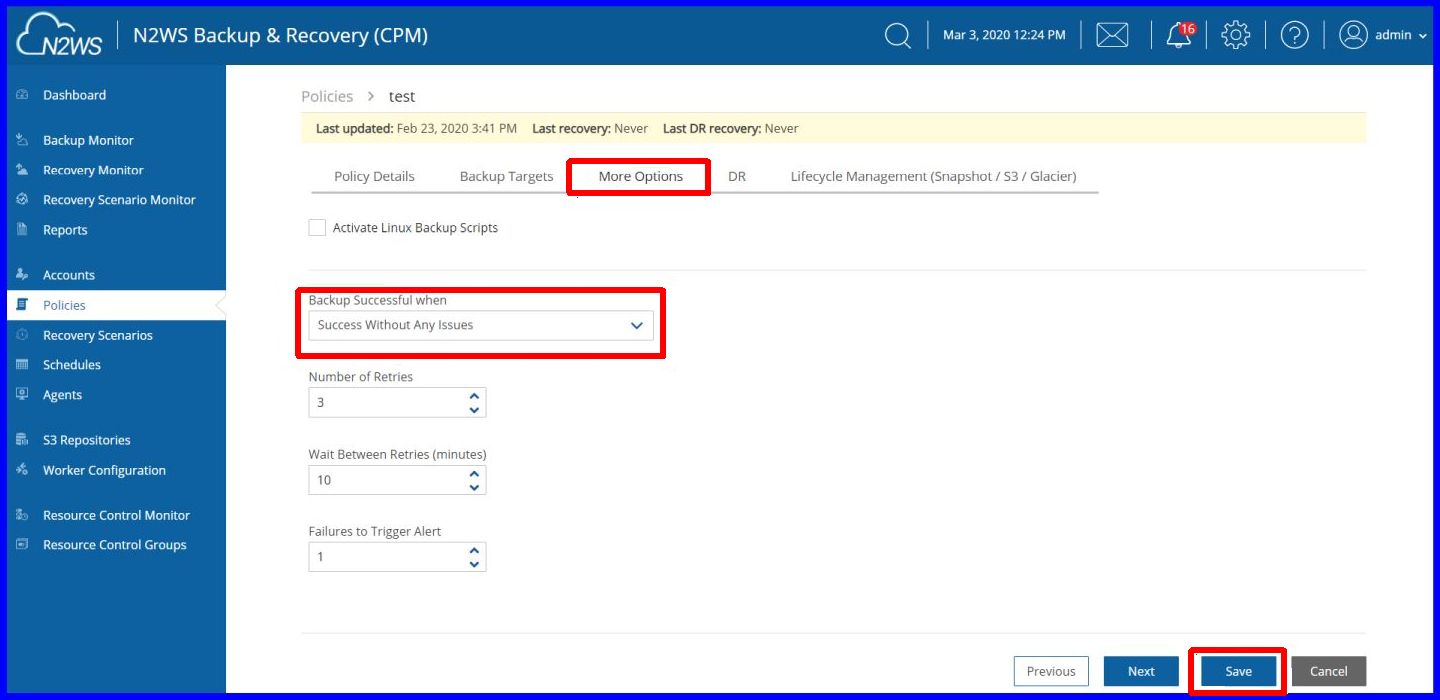The width and height of the screenshot is (1440, 700).
Task: Open Schedules in the sidebar
Action: (72, 365)
